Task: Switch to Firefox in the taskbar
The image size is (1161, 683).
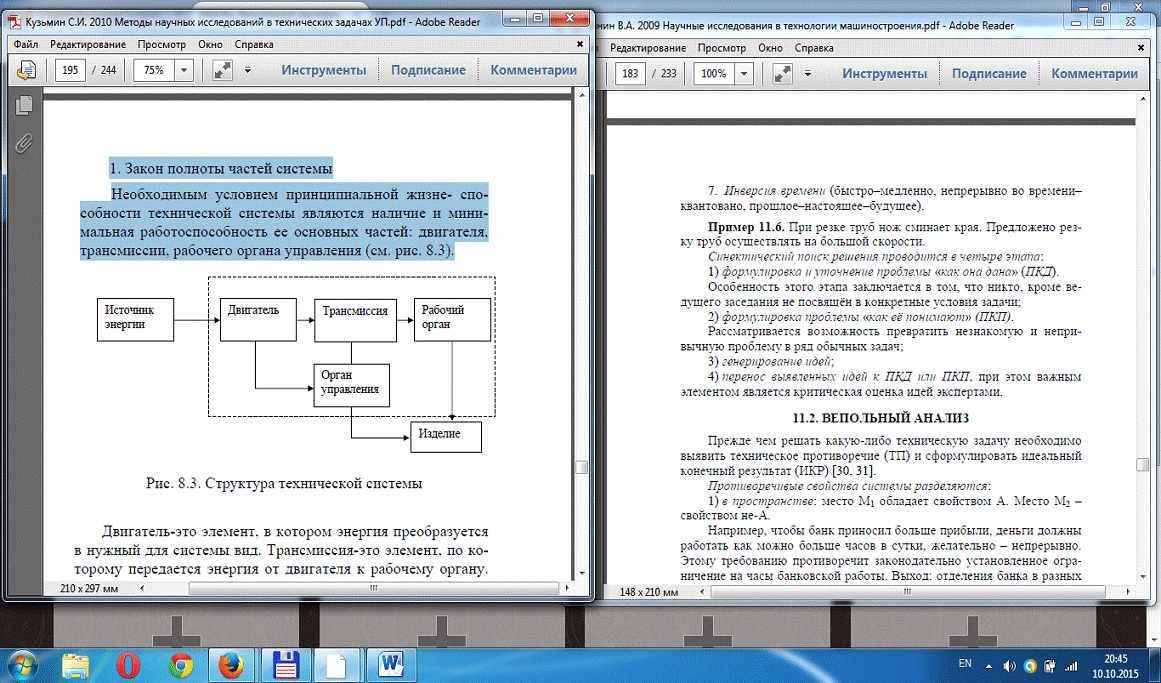Action: (x=232, y=665)
